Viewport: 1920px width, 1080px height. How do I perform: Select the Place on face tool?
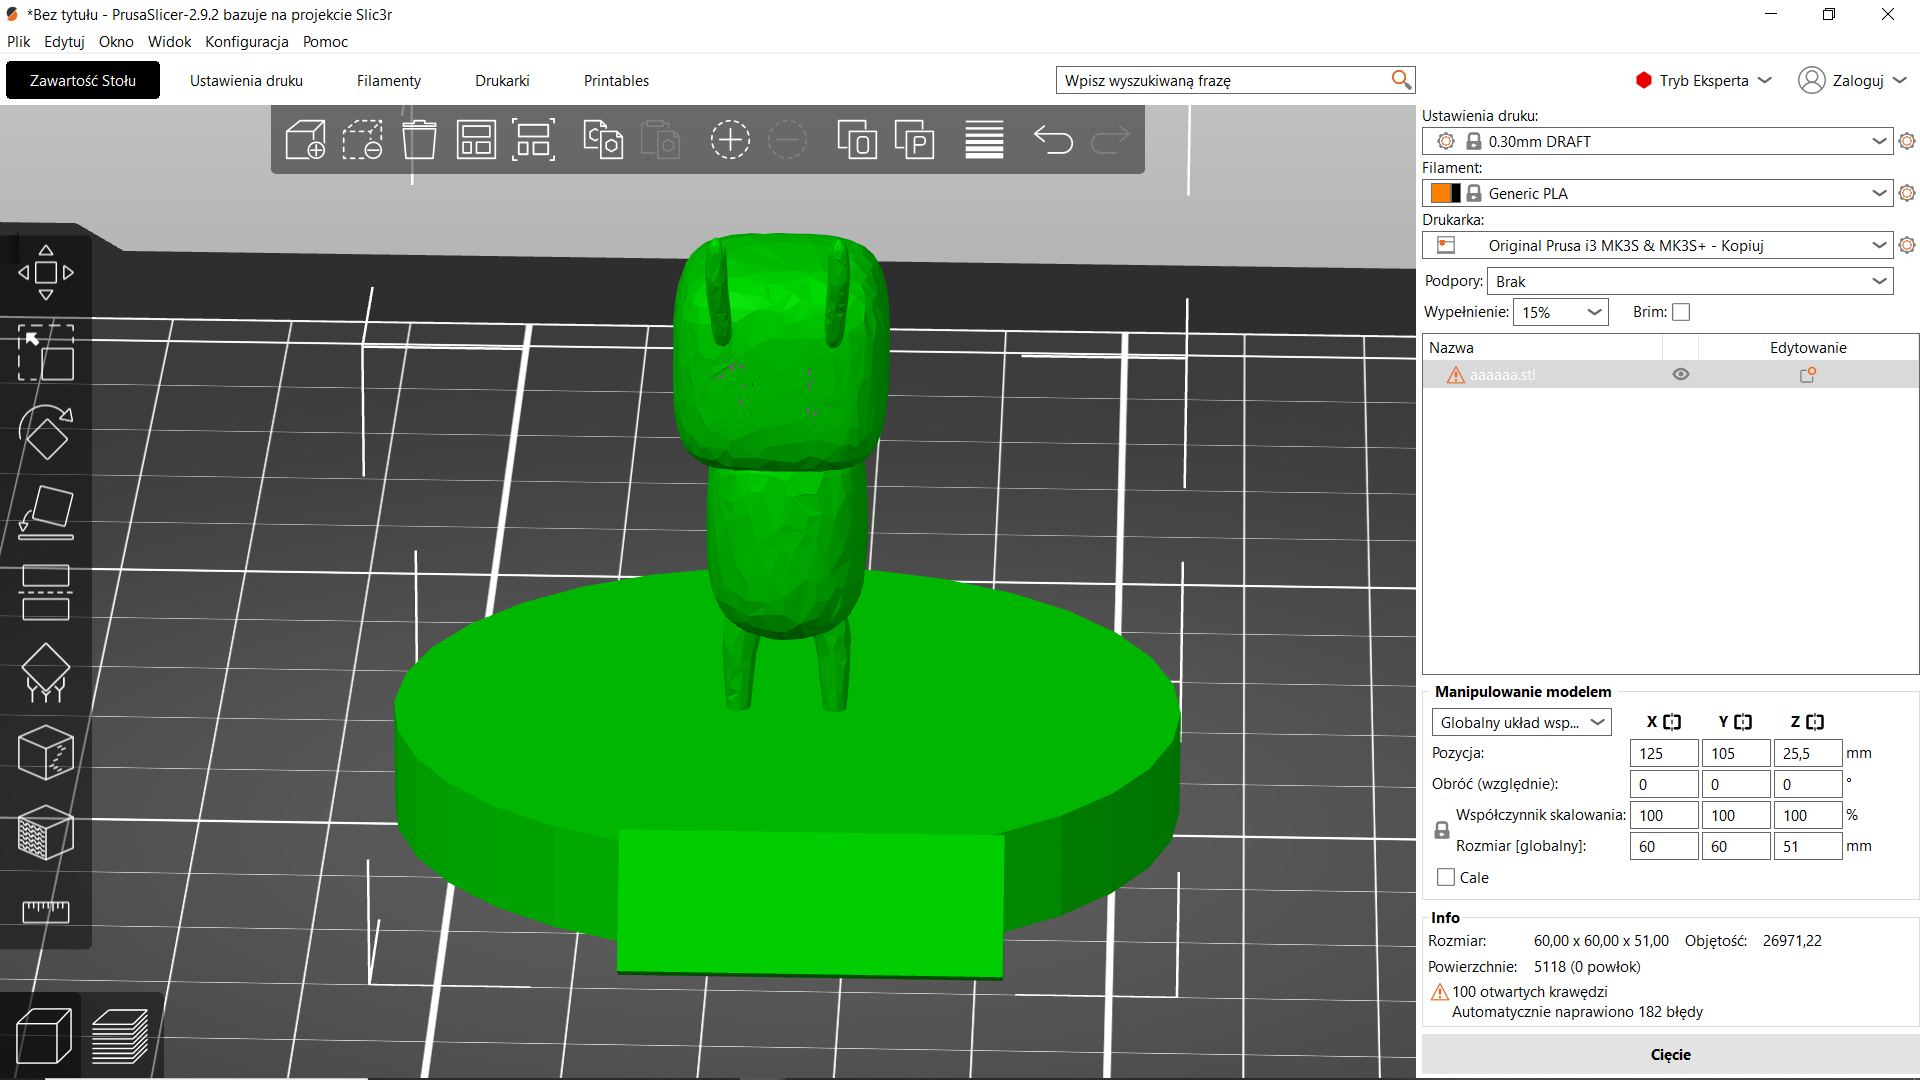click(x=46, y=512)
